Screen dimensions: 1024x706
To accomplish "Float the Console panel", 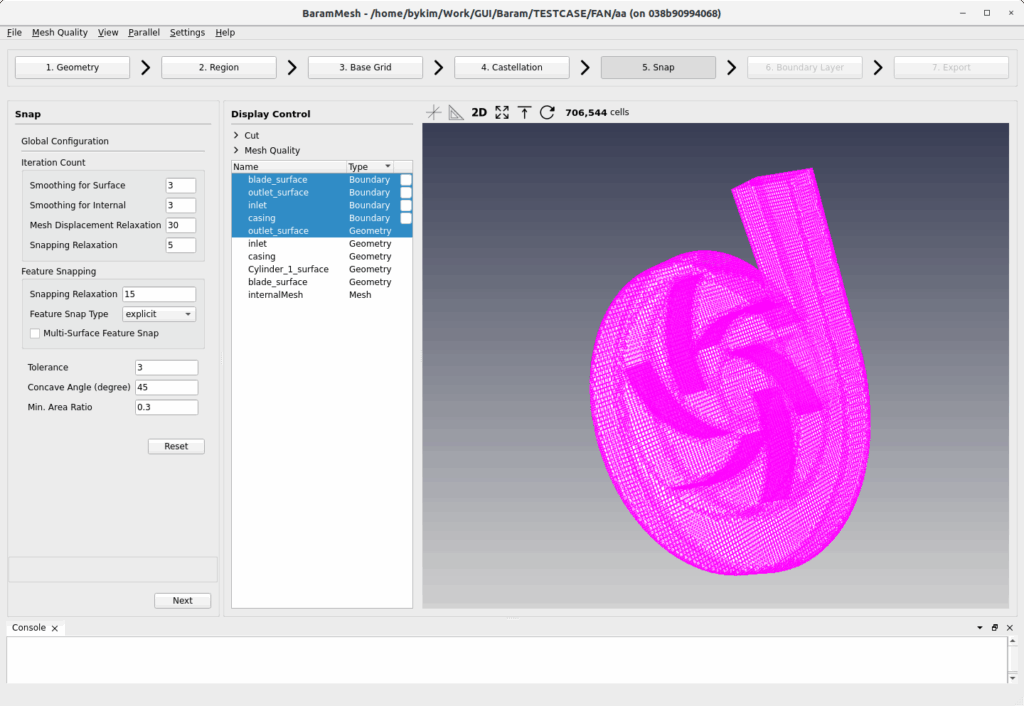I will (x=995, y=628).
